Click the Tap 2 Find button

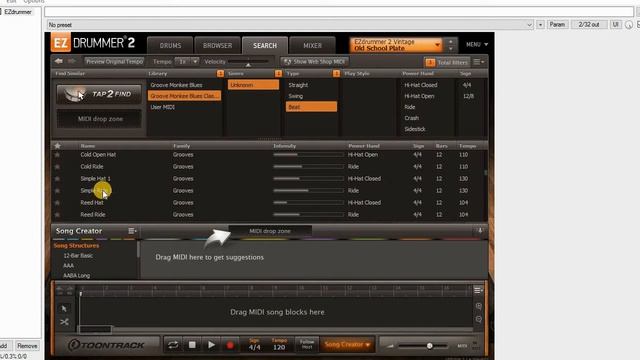click(x=99, y=94)
